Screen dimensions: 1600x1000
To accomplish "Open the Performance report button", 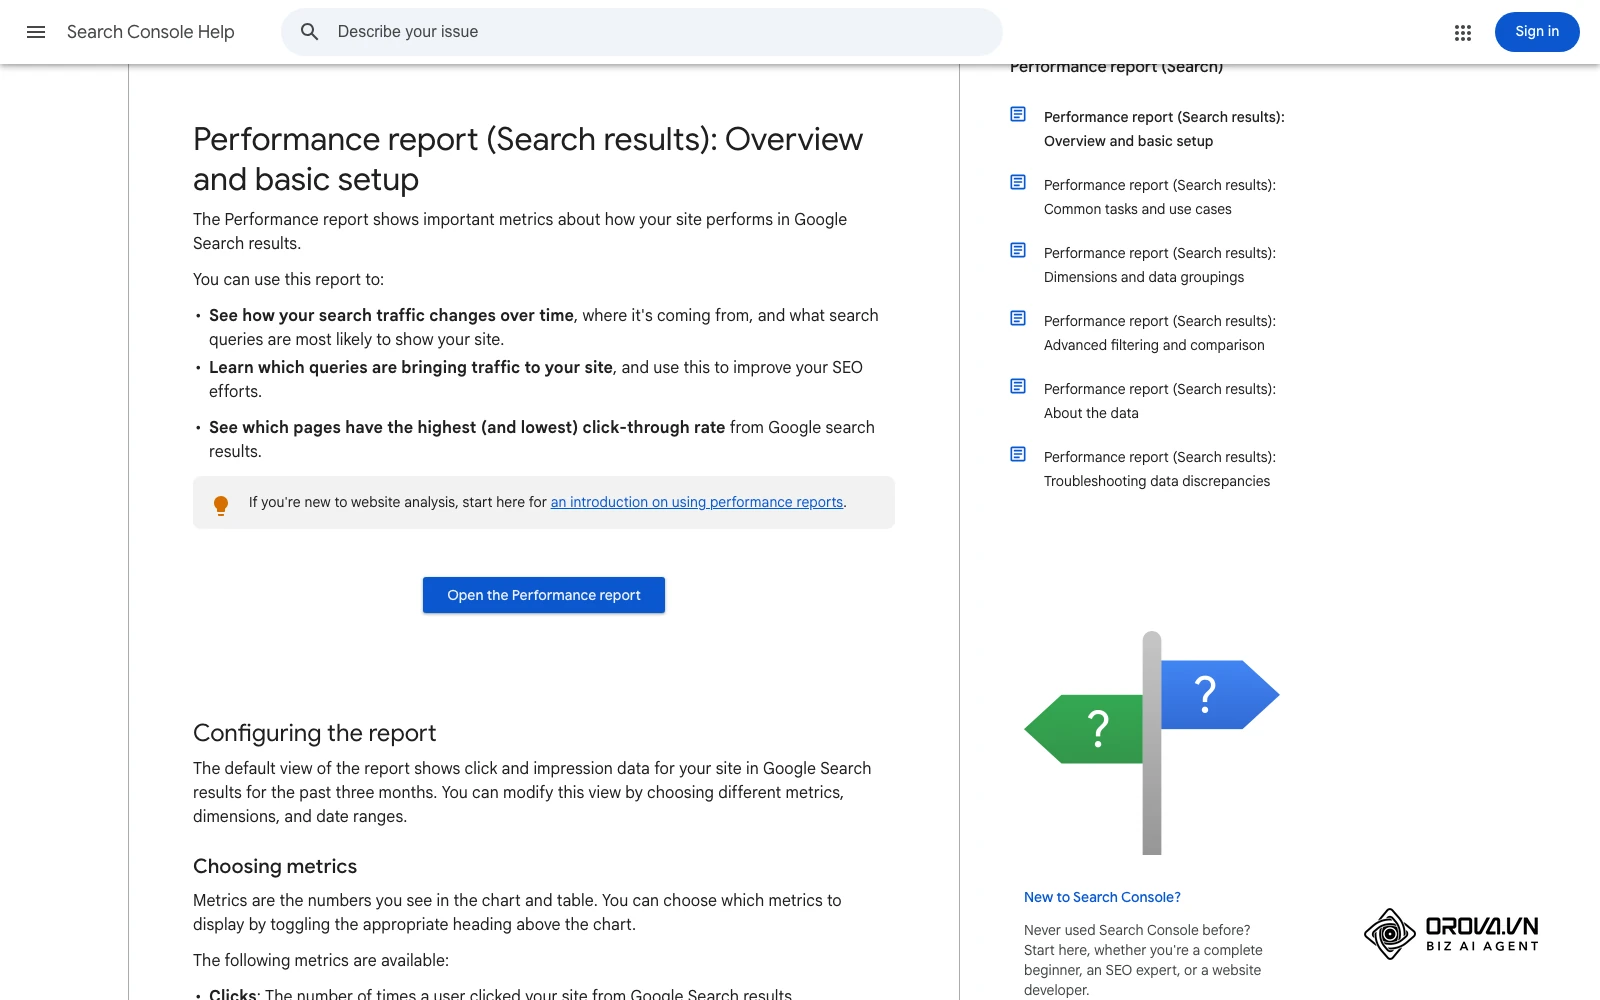I will [544, 595].
